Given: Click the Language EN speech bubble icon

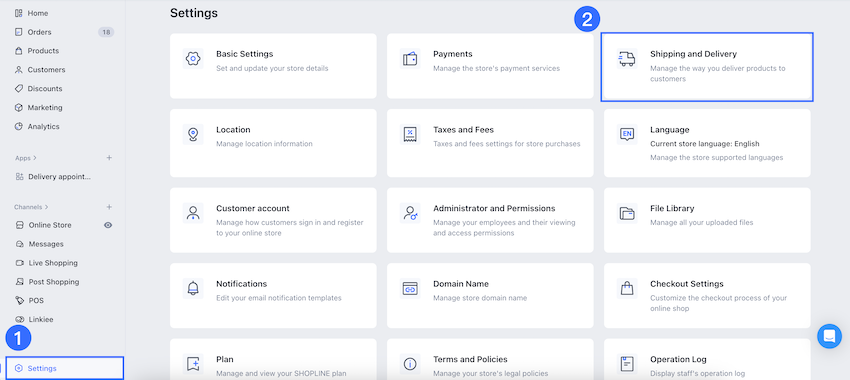Looking at the screenshot, I should tap(627, 134).
